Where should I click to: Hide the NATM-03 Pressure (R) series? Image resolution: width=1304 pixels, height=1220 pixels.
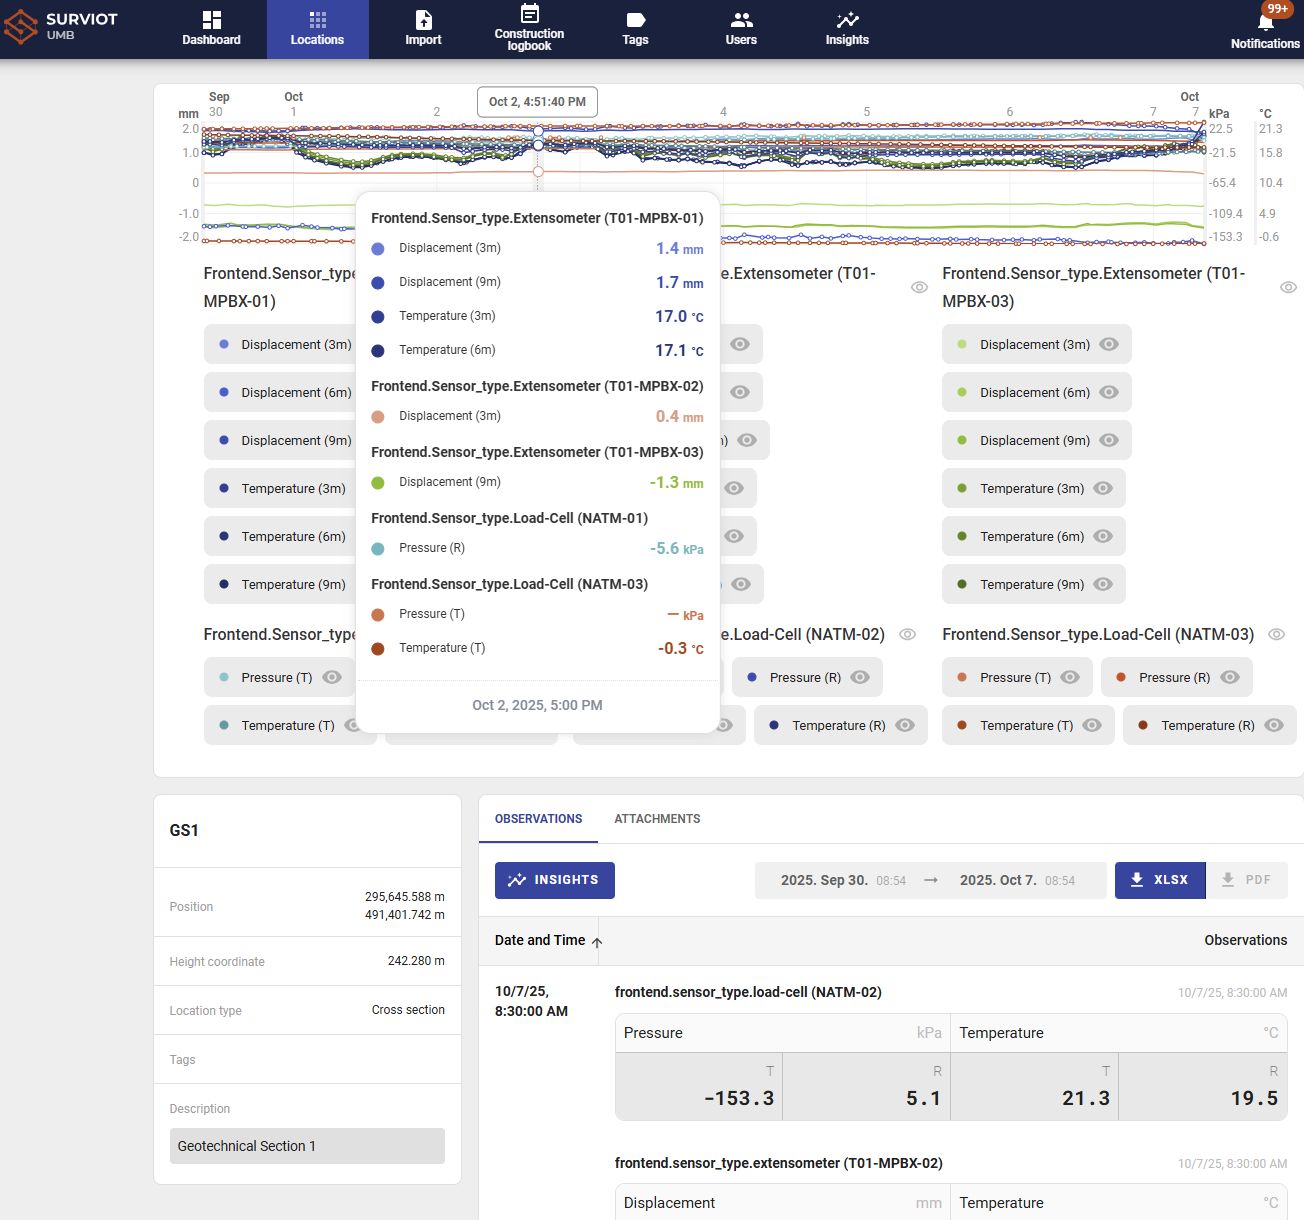(x=1230, y=677)
